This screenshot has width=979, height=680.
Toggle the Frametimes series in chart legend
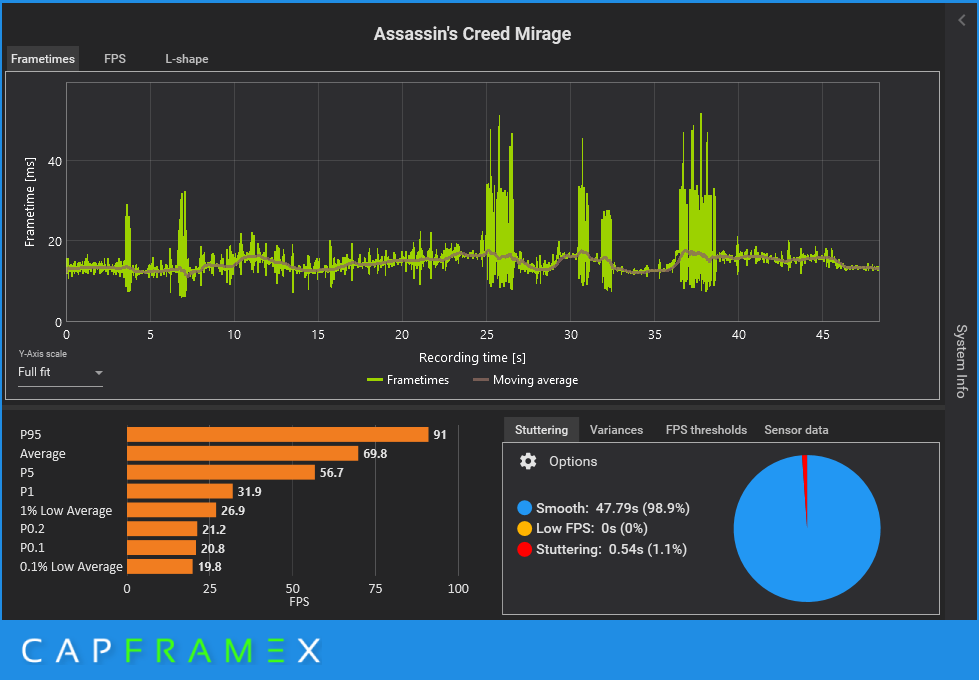point(408,380)
